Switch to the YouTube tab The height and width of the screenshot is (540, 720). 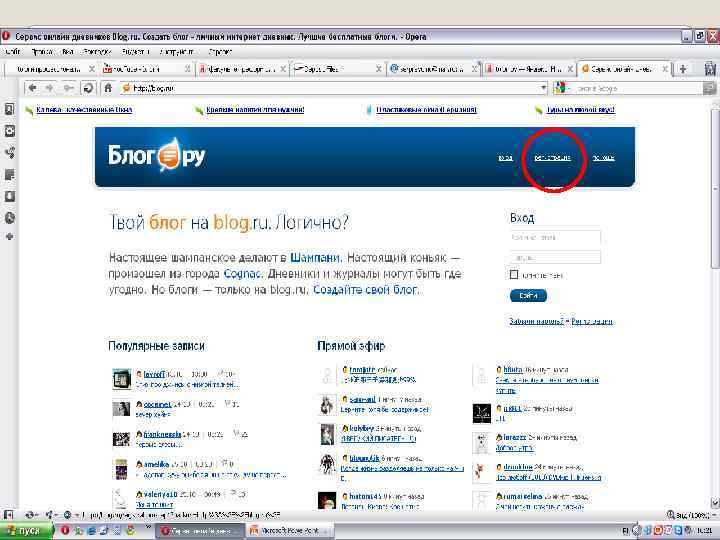(x=146, y=69)
